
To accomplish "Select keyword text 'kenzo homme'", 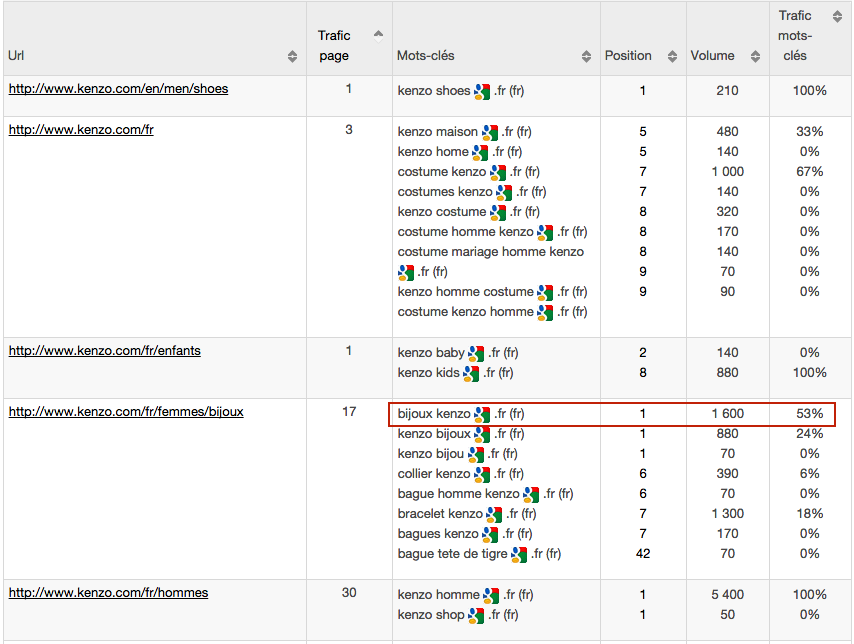I will tap(438, 595).
